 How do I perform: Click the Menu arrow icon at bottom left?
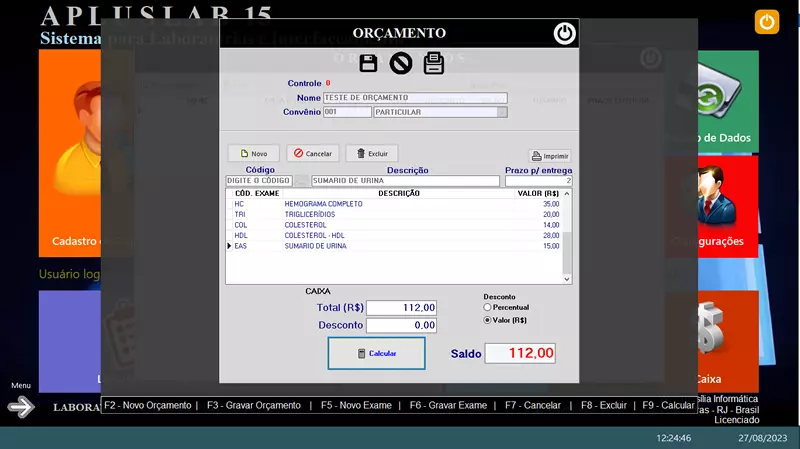click(x=21, y=407)
